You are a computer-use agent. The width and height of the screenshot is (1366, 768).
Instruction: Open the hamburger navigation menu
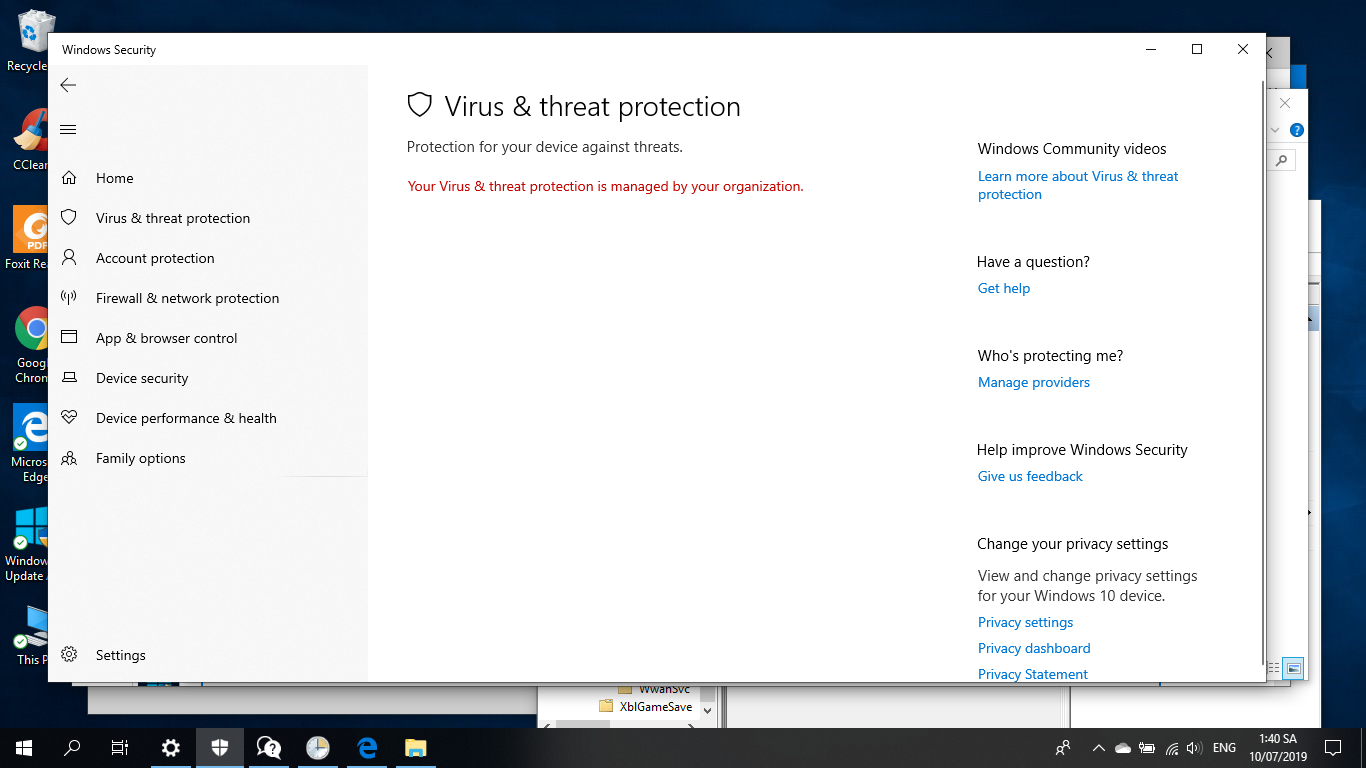[x=68, y=129]
